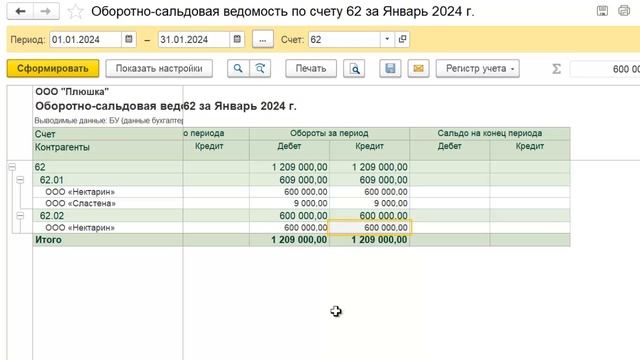Select the row for account 62
640x360 pixels.
(x=301, y=167)
